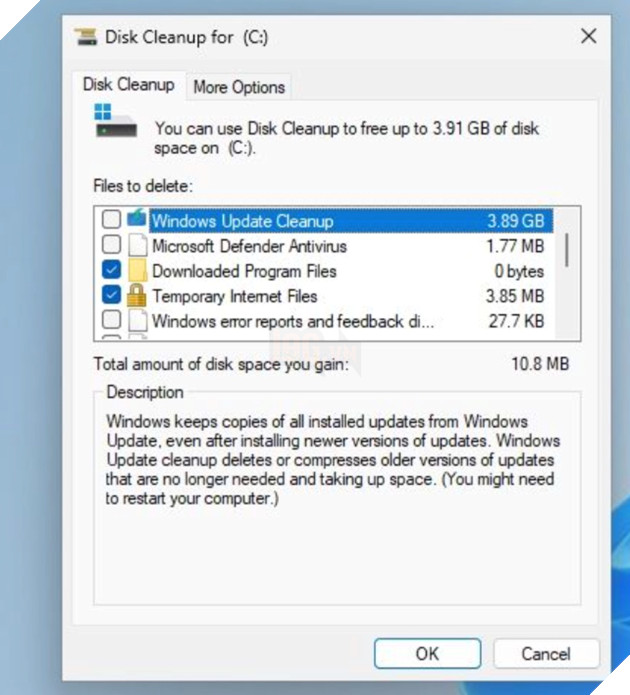Viewport: 630px width, 695px height.
Task: Select the Windows Update Cleanup row
Action: [328, 221]
